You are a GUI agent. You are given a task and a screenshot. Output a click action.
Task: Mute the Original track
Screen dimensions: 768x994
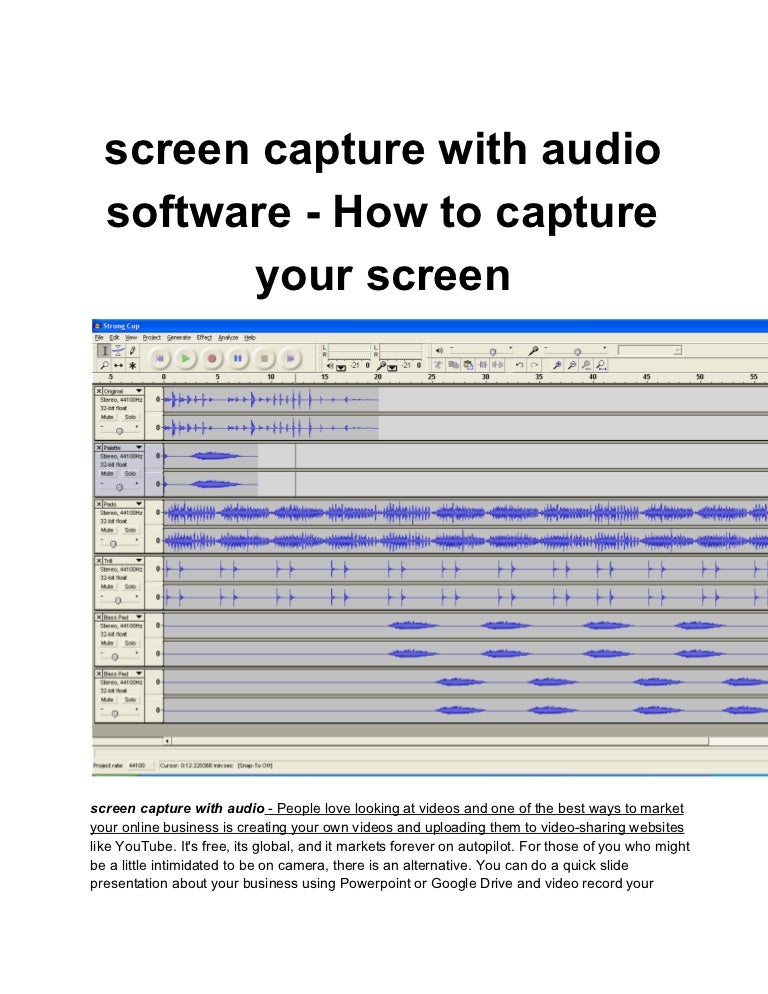[x=107, y=417]
